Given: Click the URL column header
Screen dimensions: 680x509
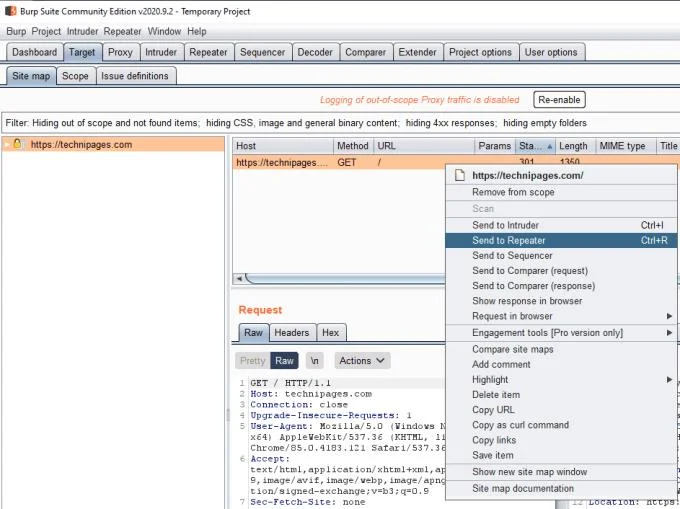Looking at the screenshot, I should point(424,146).
